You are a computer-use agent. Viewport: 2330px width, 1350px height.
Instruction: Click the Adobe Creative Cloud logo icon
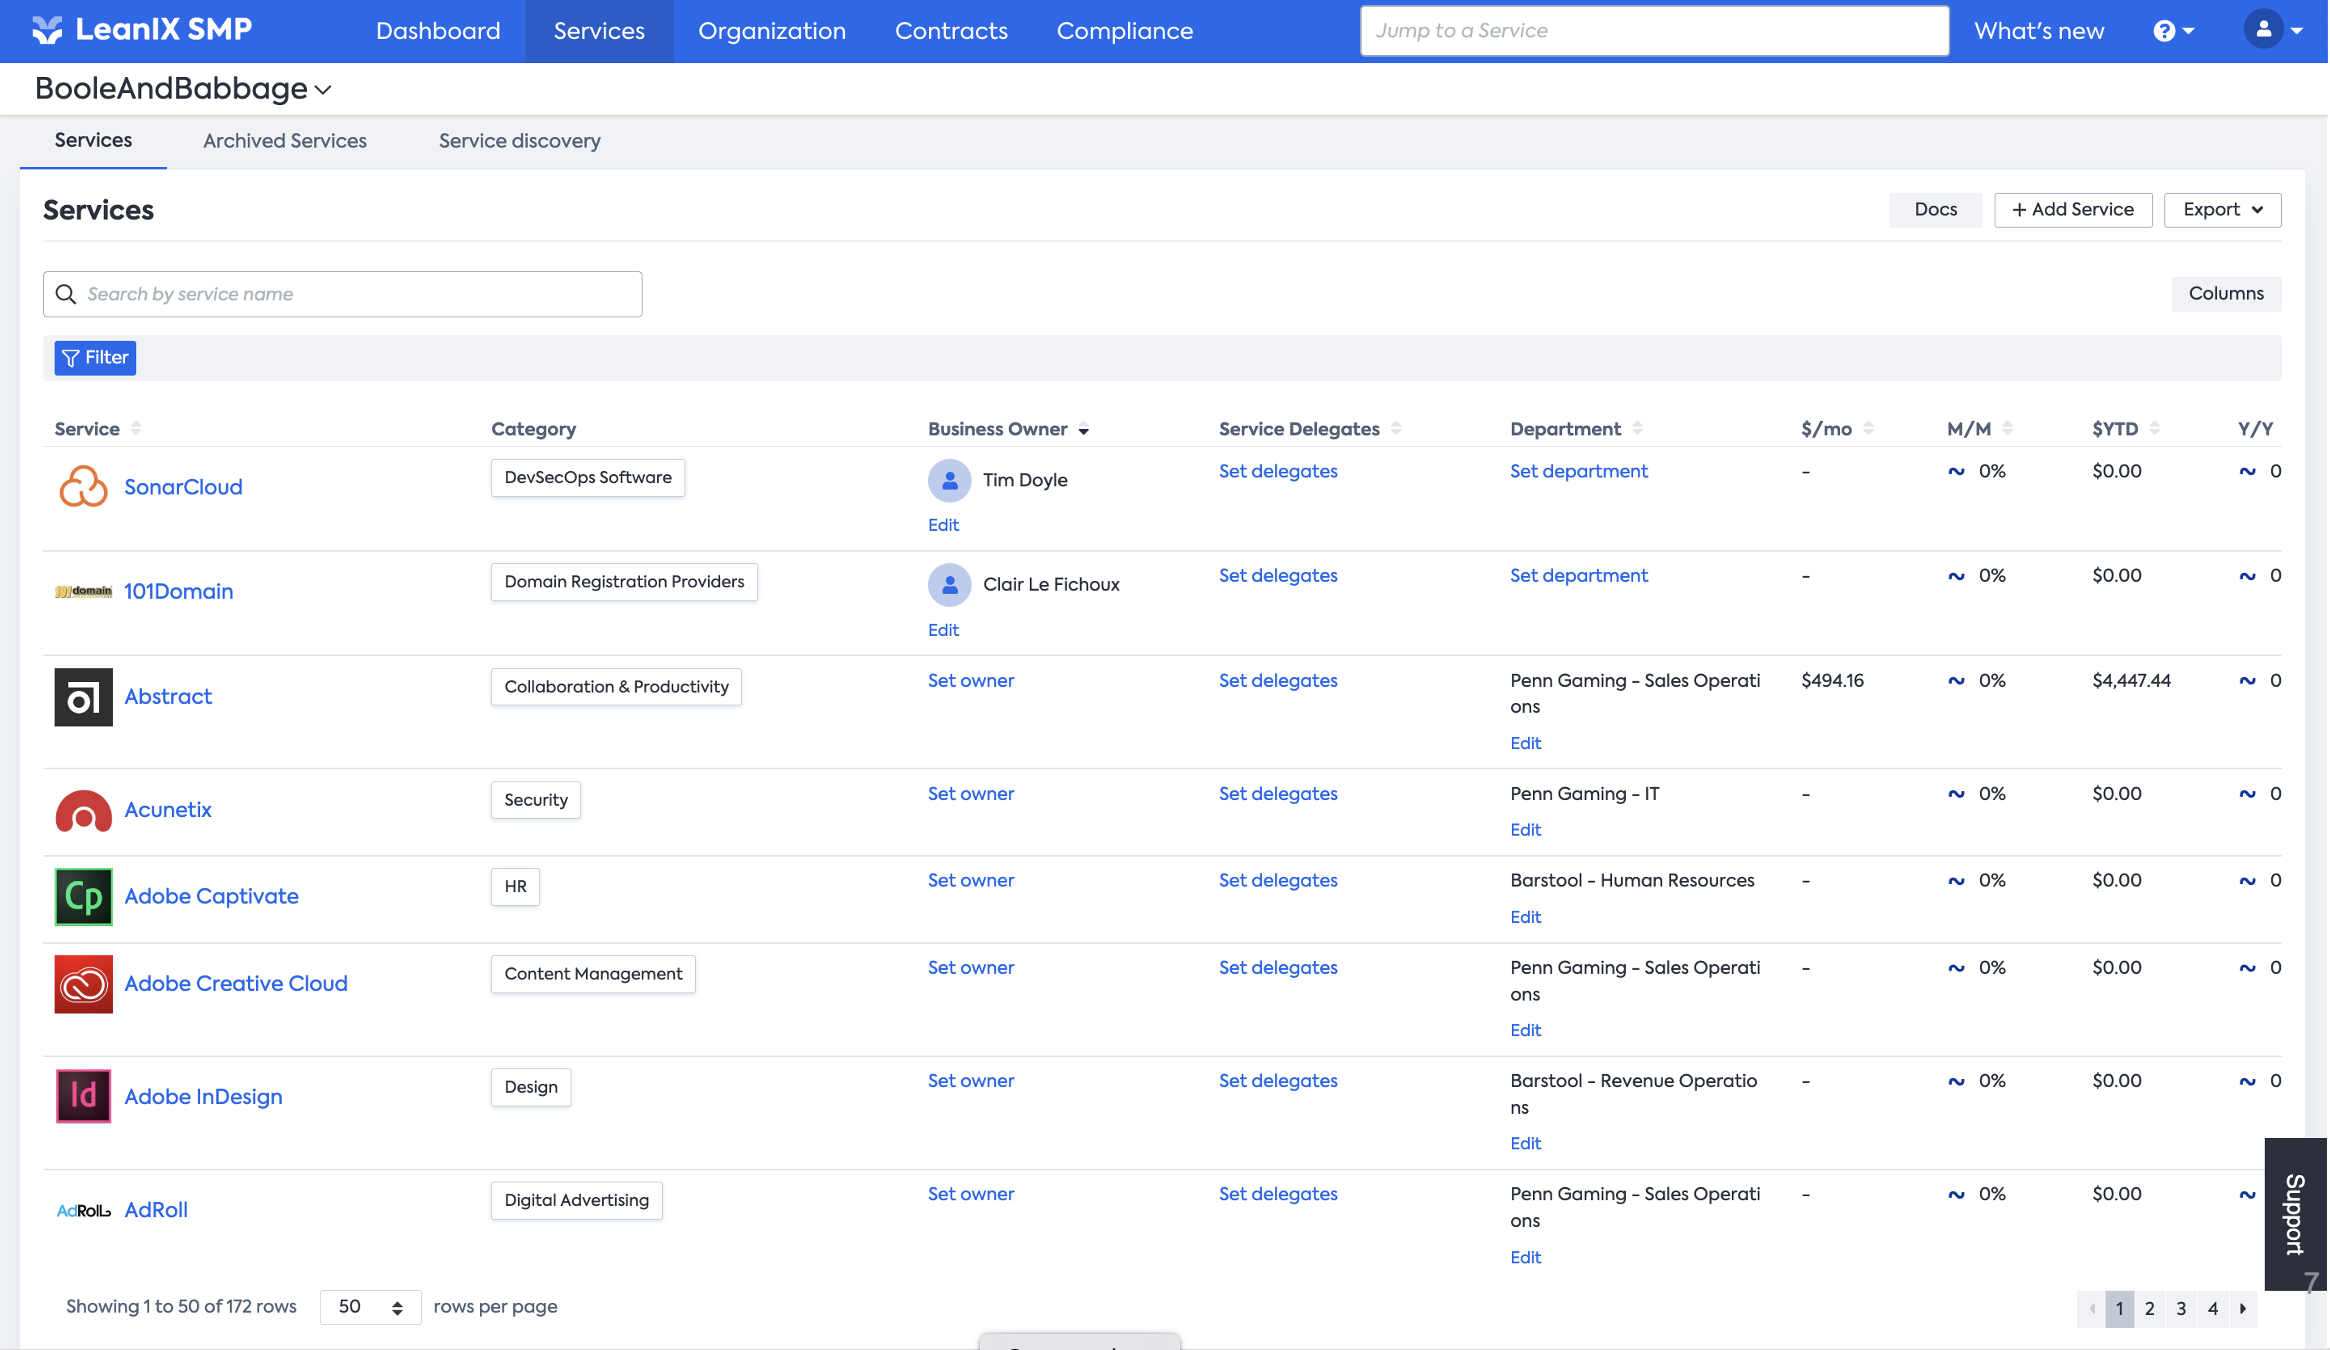click(x=83, y=984)
